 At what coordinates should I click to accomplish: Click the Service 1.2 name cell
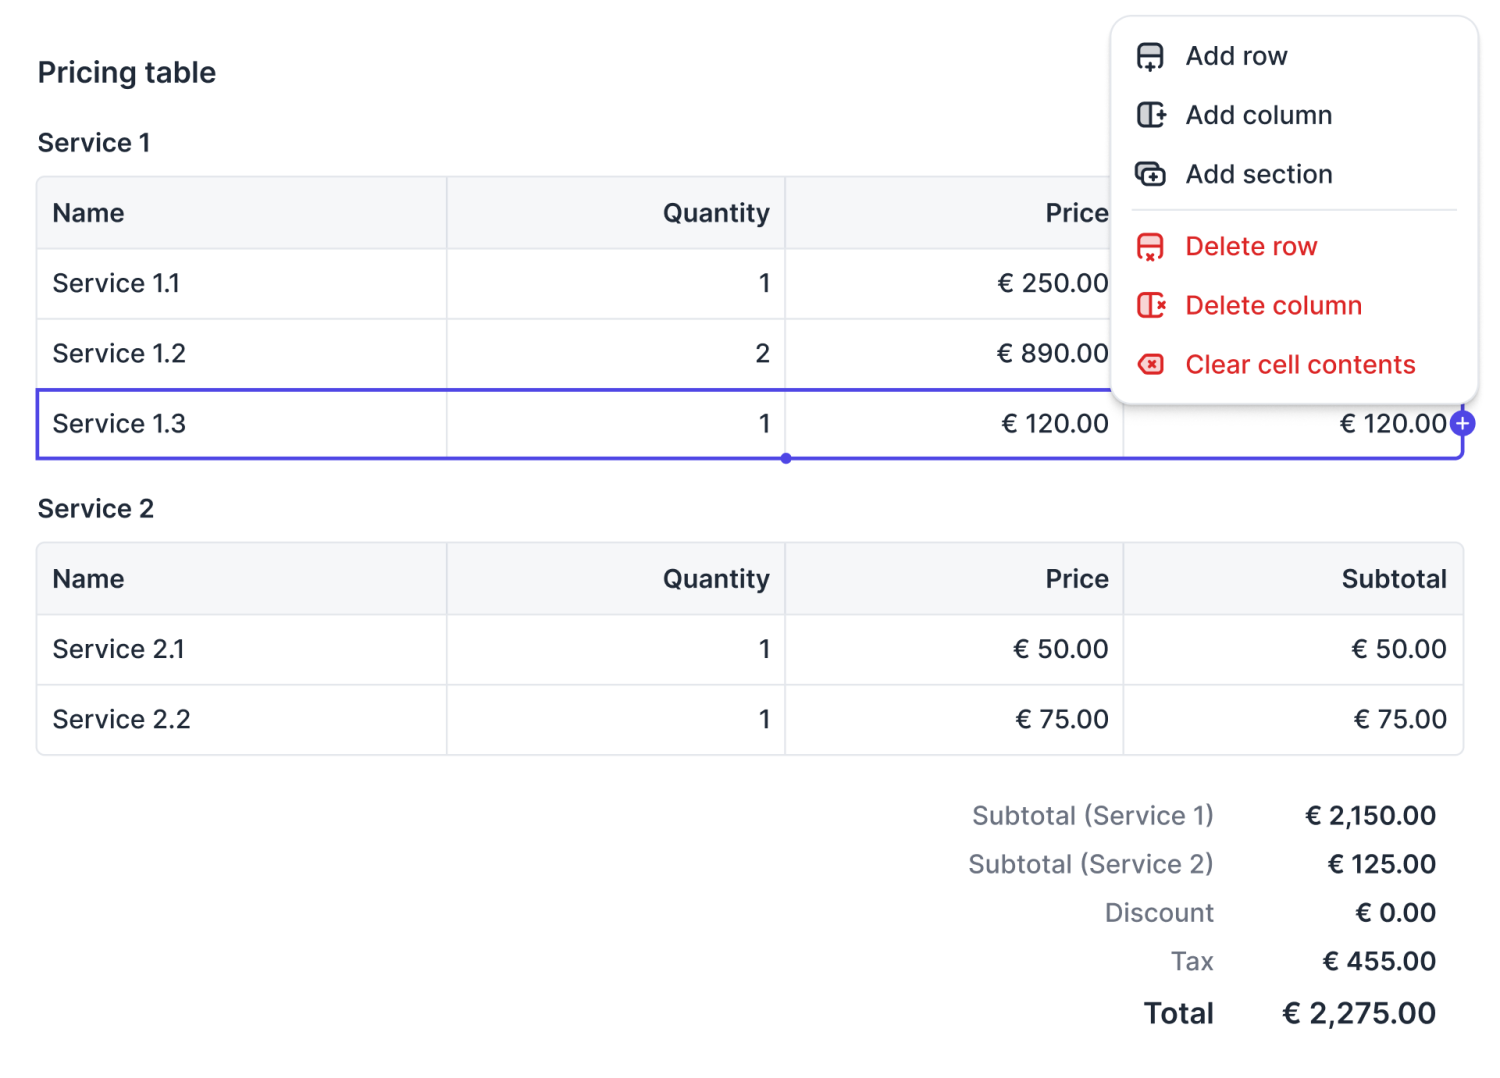pyautogui.click(x=242, y=354)
